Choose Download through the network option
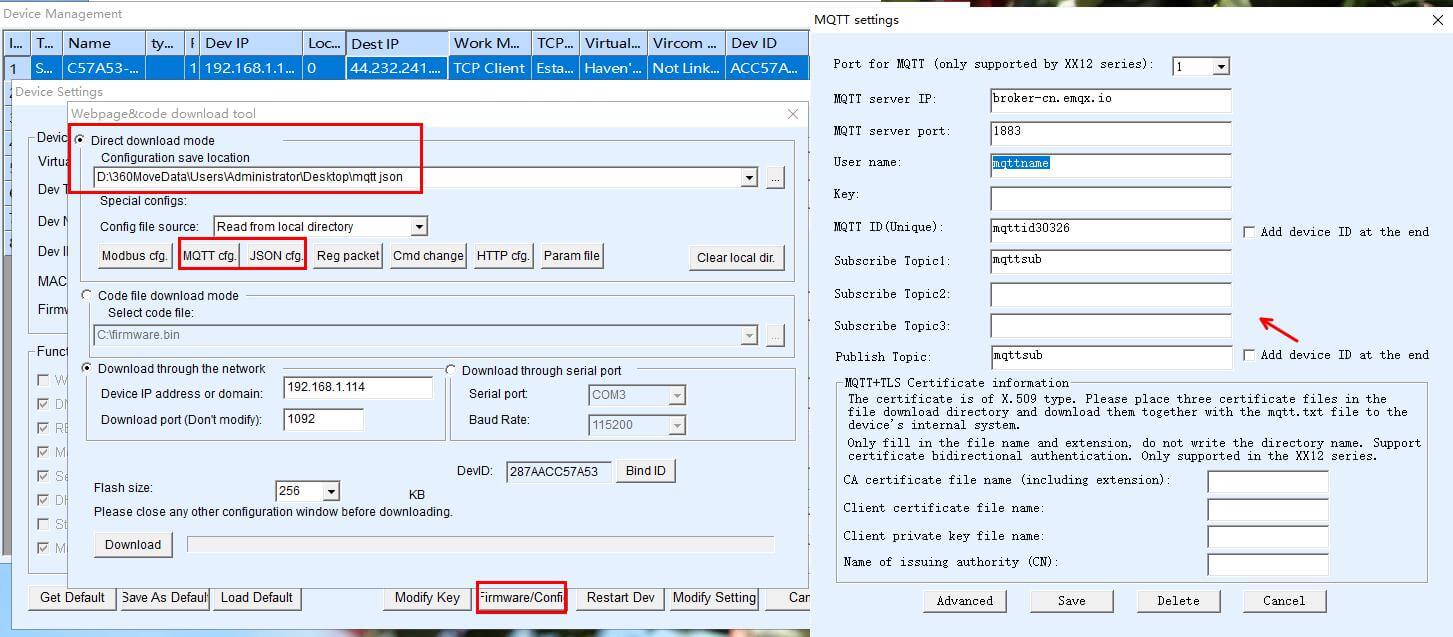The image size is (1453, 637). [87, 369]
